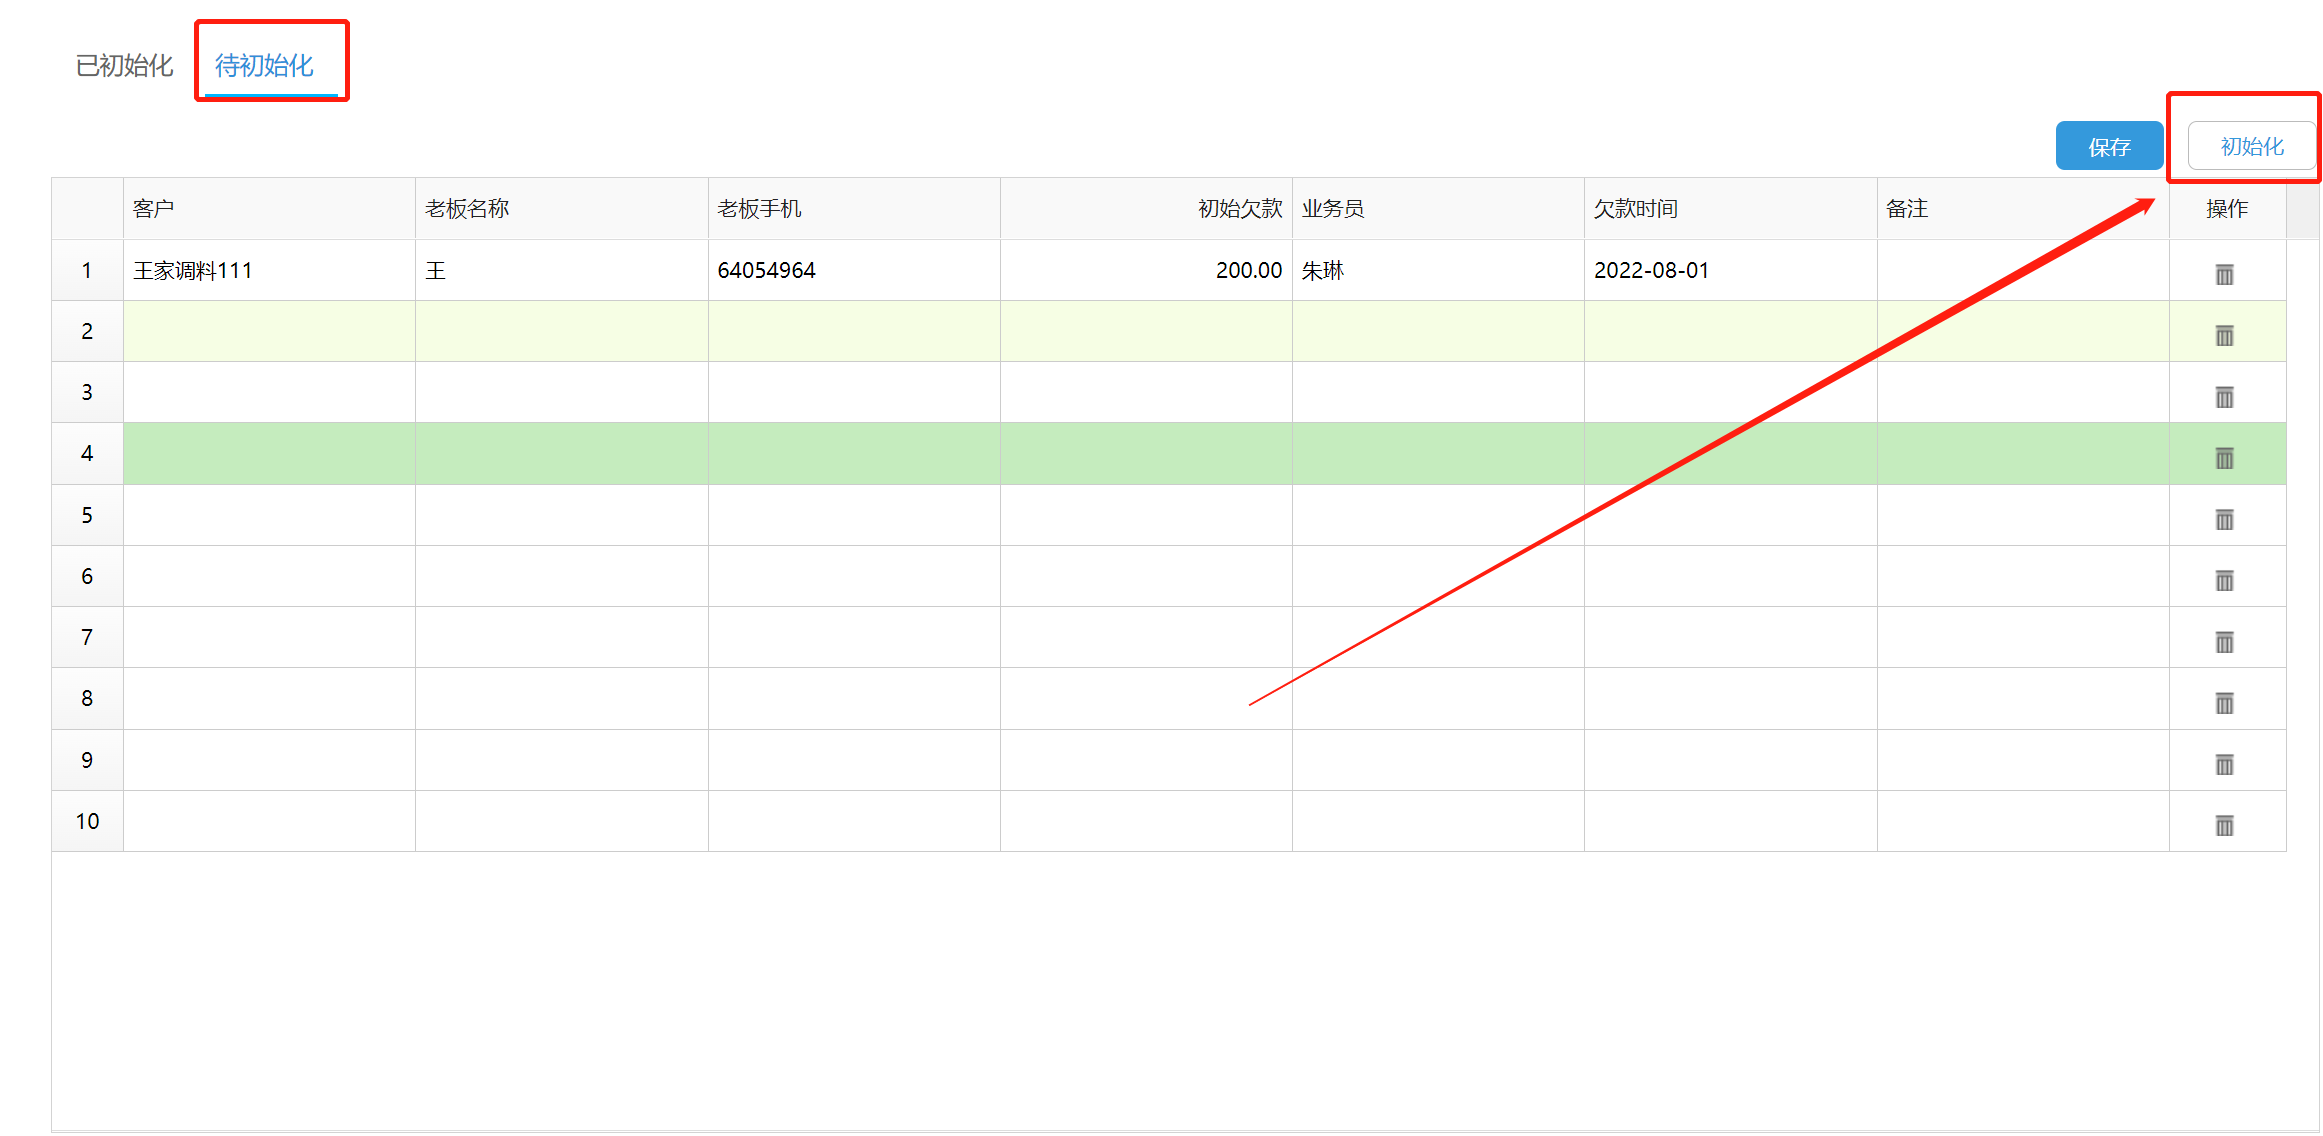Select the customer cell 王家调料111
The height and width of the screenshot is (1136, 2323).
pos(269,270)
